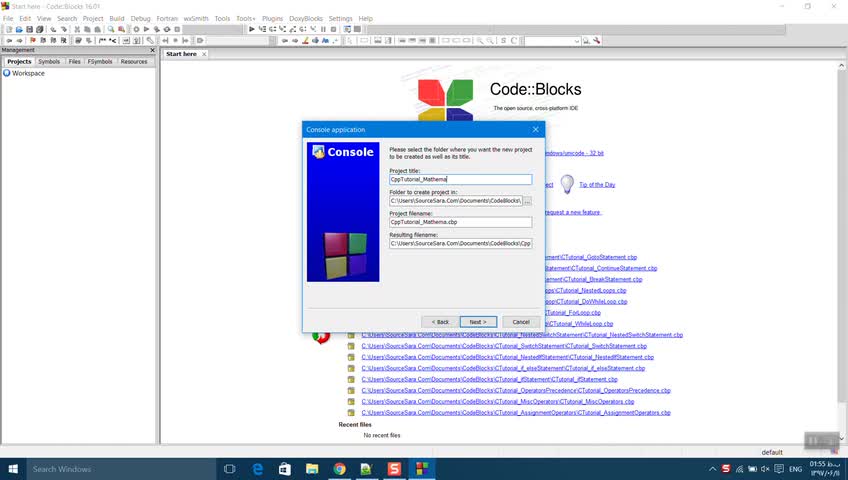Click the Debugging windows toolbar icon
This screenshot has height=480, width=848.
click(x=347, y=29)
